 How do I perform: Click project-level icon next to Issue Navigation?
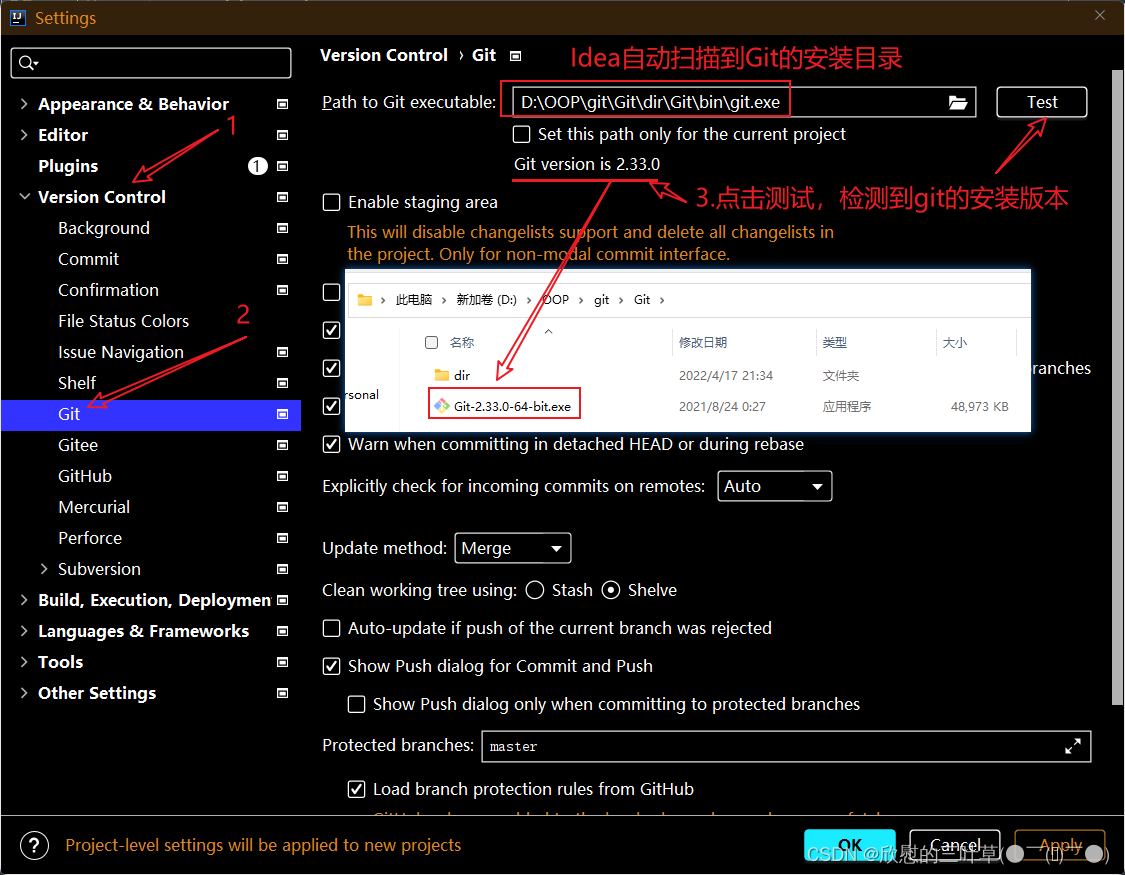coord(283,352)
